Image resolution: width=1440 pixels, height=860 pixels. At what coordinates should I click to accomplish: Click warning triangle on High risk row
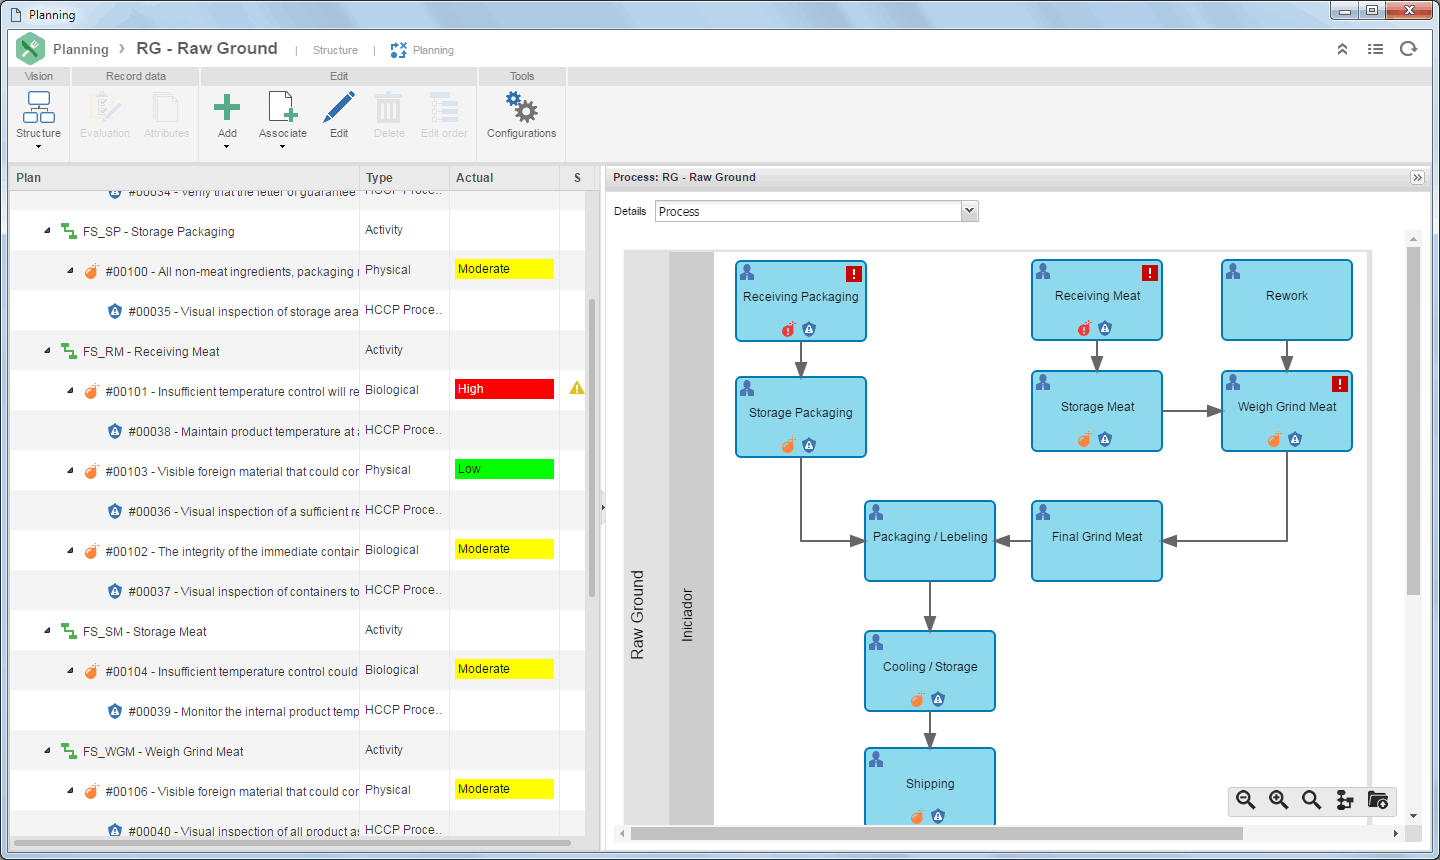coord(577,388)
